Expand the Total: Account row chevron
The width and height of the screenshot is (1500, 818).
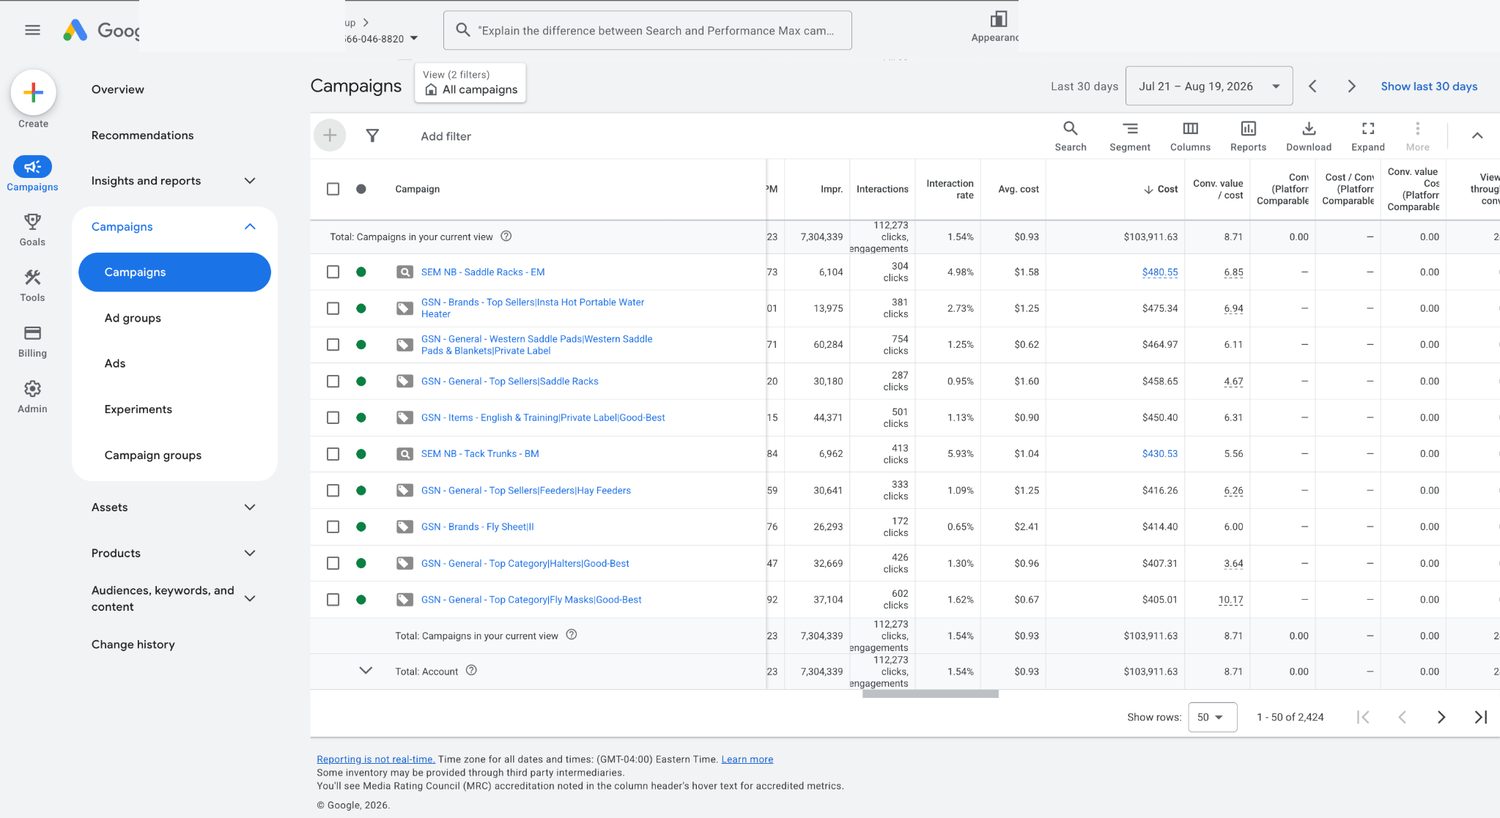(x=366, y=670)
